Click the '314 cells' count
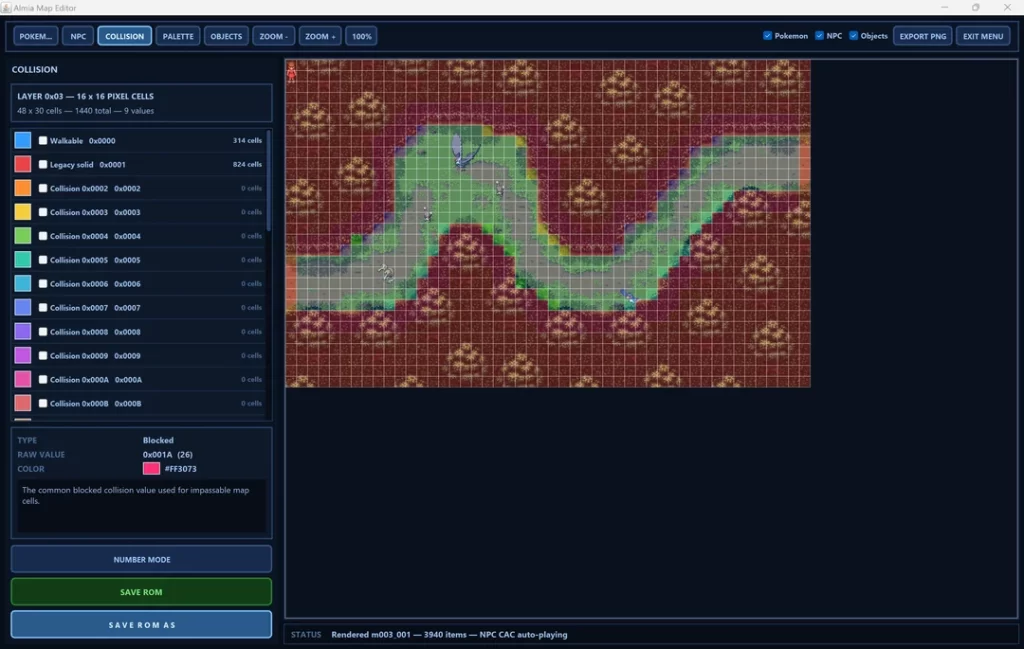The image size is (1024, 649). (247, 140)
